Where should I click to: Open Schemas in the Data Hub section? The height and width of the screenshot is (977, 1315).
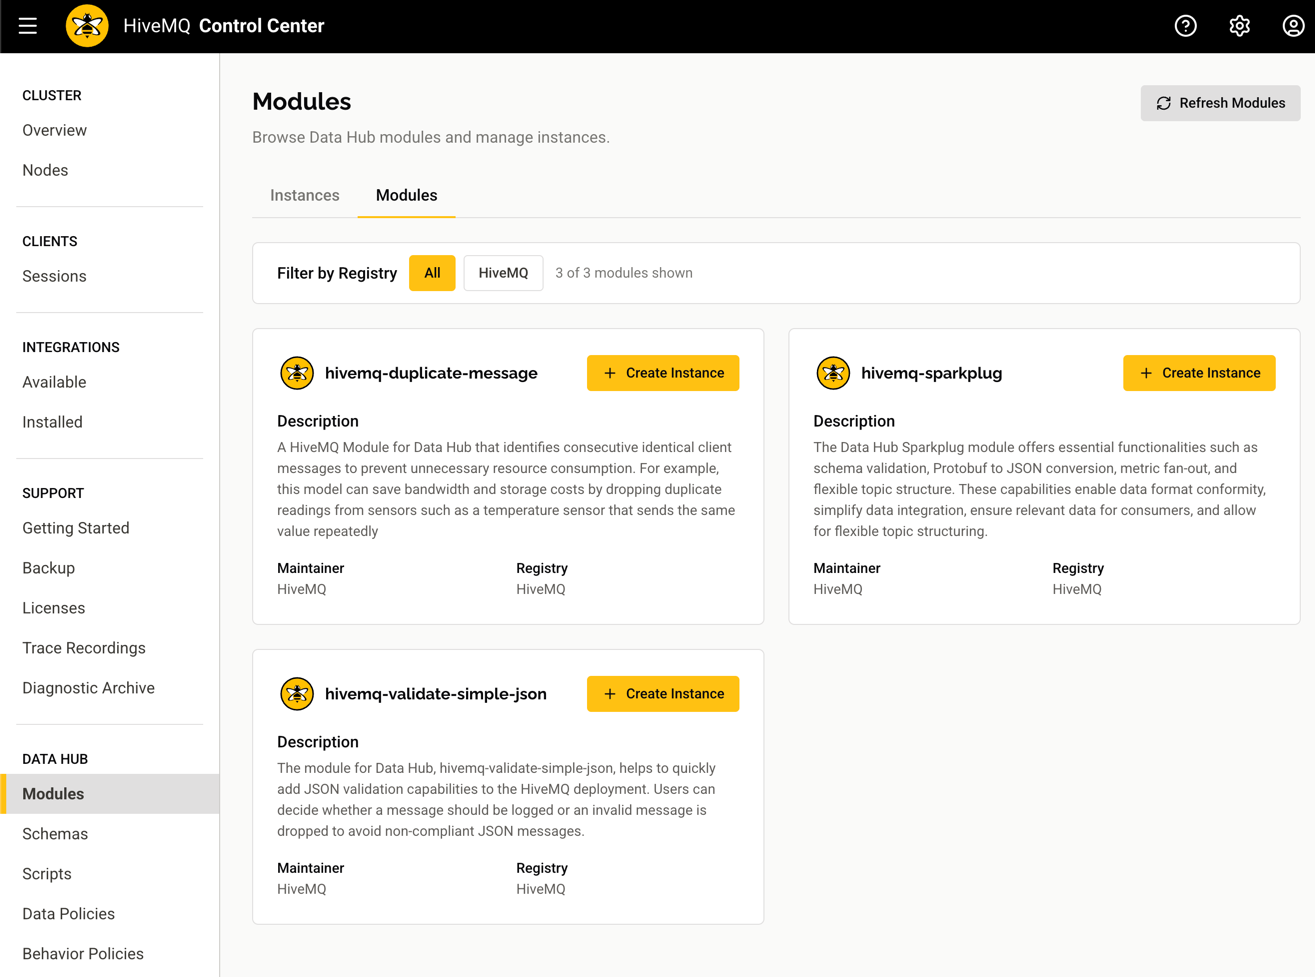click(x=55, y=833)
